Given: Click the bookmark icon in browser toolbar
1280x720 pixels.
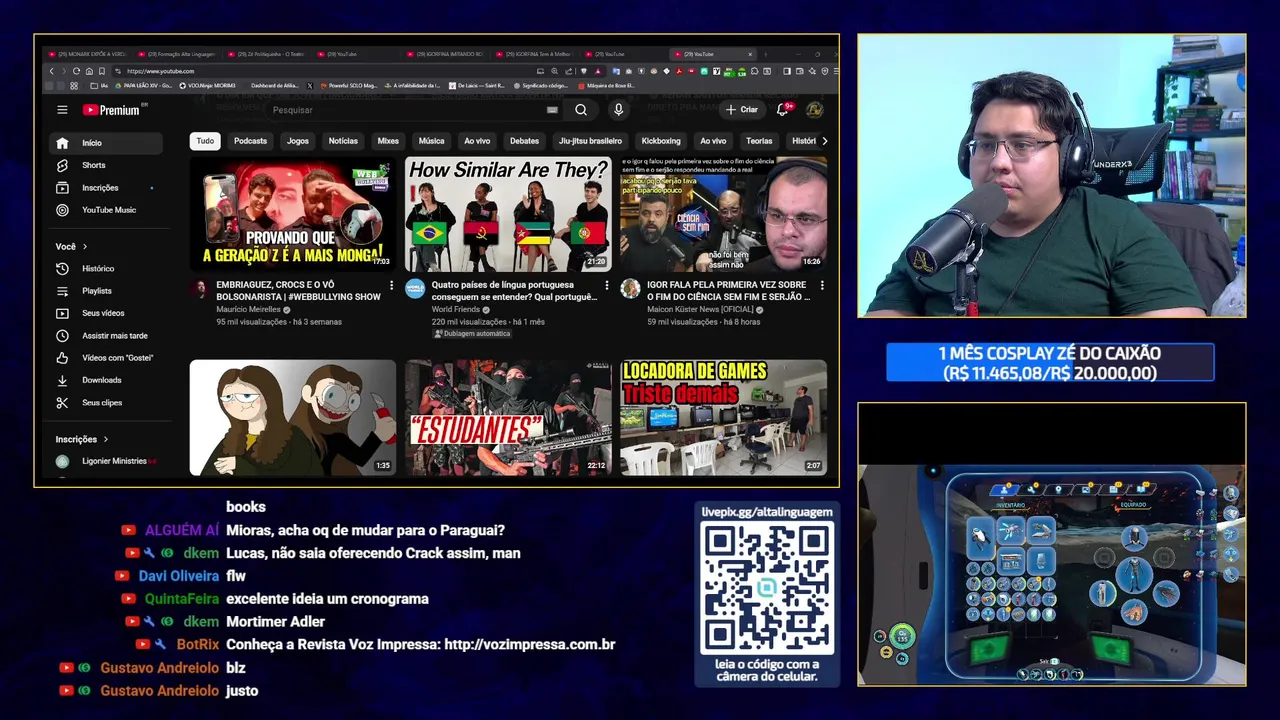Looking at the screenshot, I should click(x=102, y=71).
